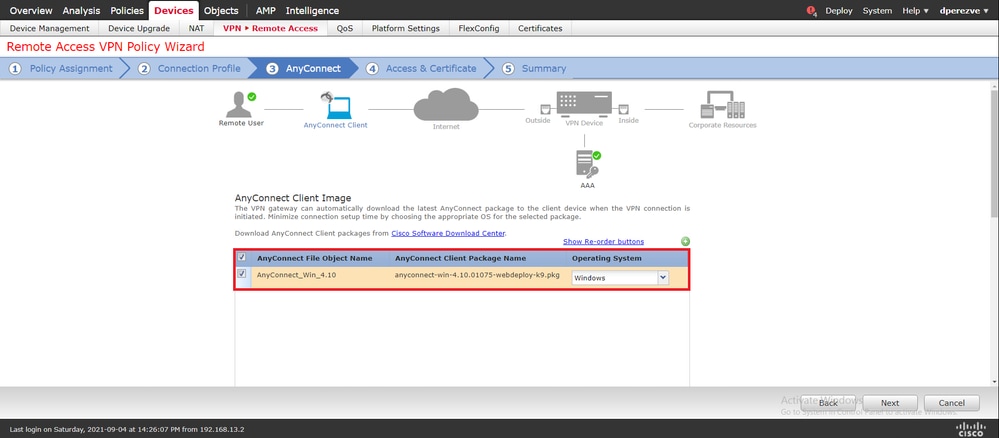Go to Connection Profile wizard step
The height and width of the screenshot is (438, 999).
point(190,68)
